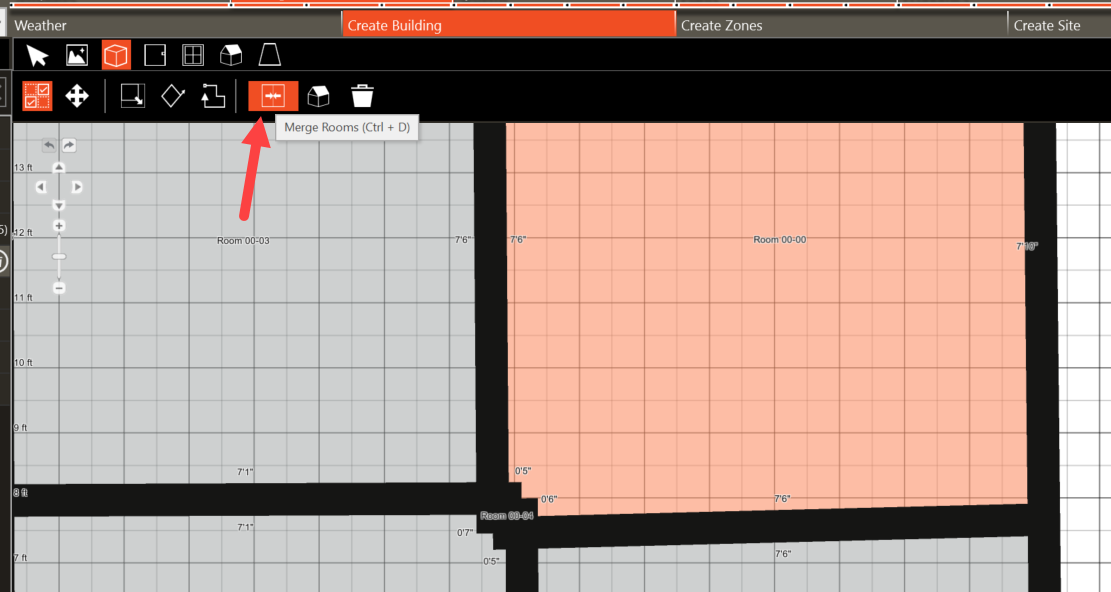1111x592 pixels.
Task: Pan the canvas view right
Action: click(77, 187)
